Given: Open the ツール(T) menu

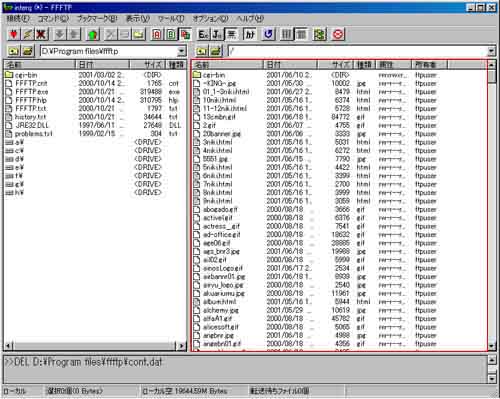Looking at the screenshot, I should coord(171,19).
